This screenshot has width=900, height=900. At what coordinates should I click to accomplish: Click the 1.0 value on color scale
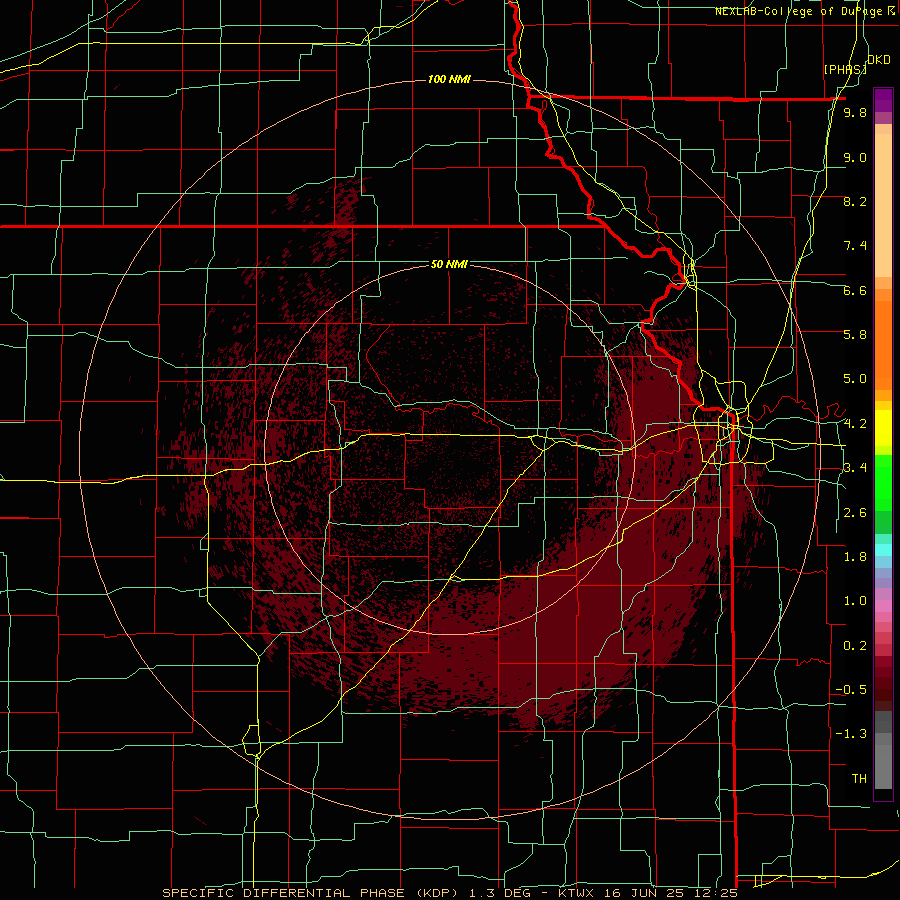pos(855,601)
